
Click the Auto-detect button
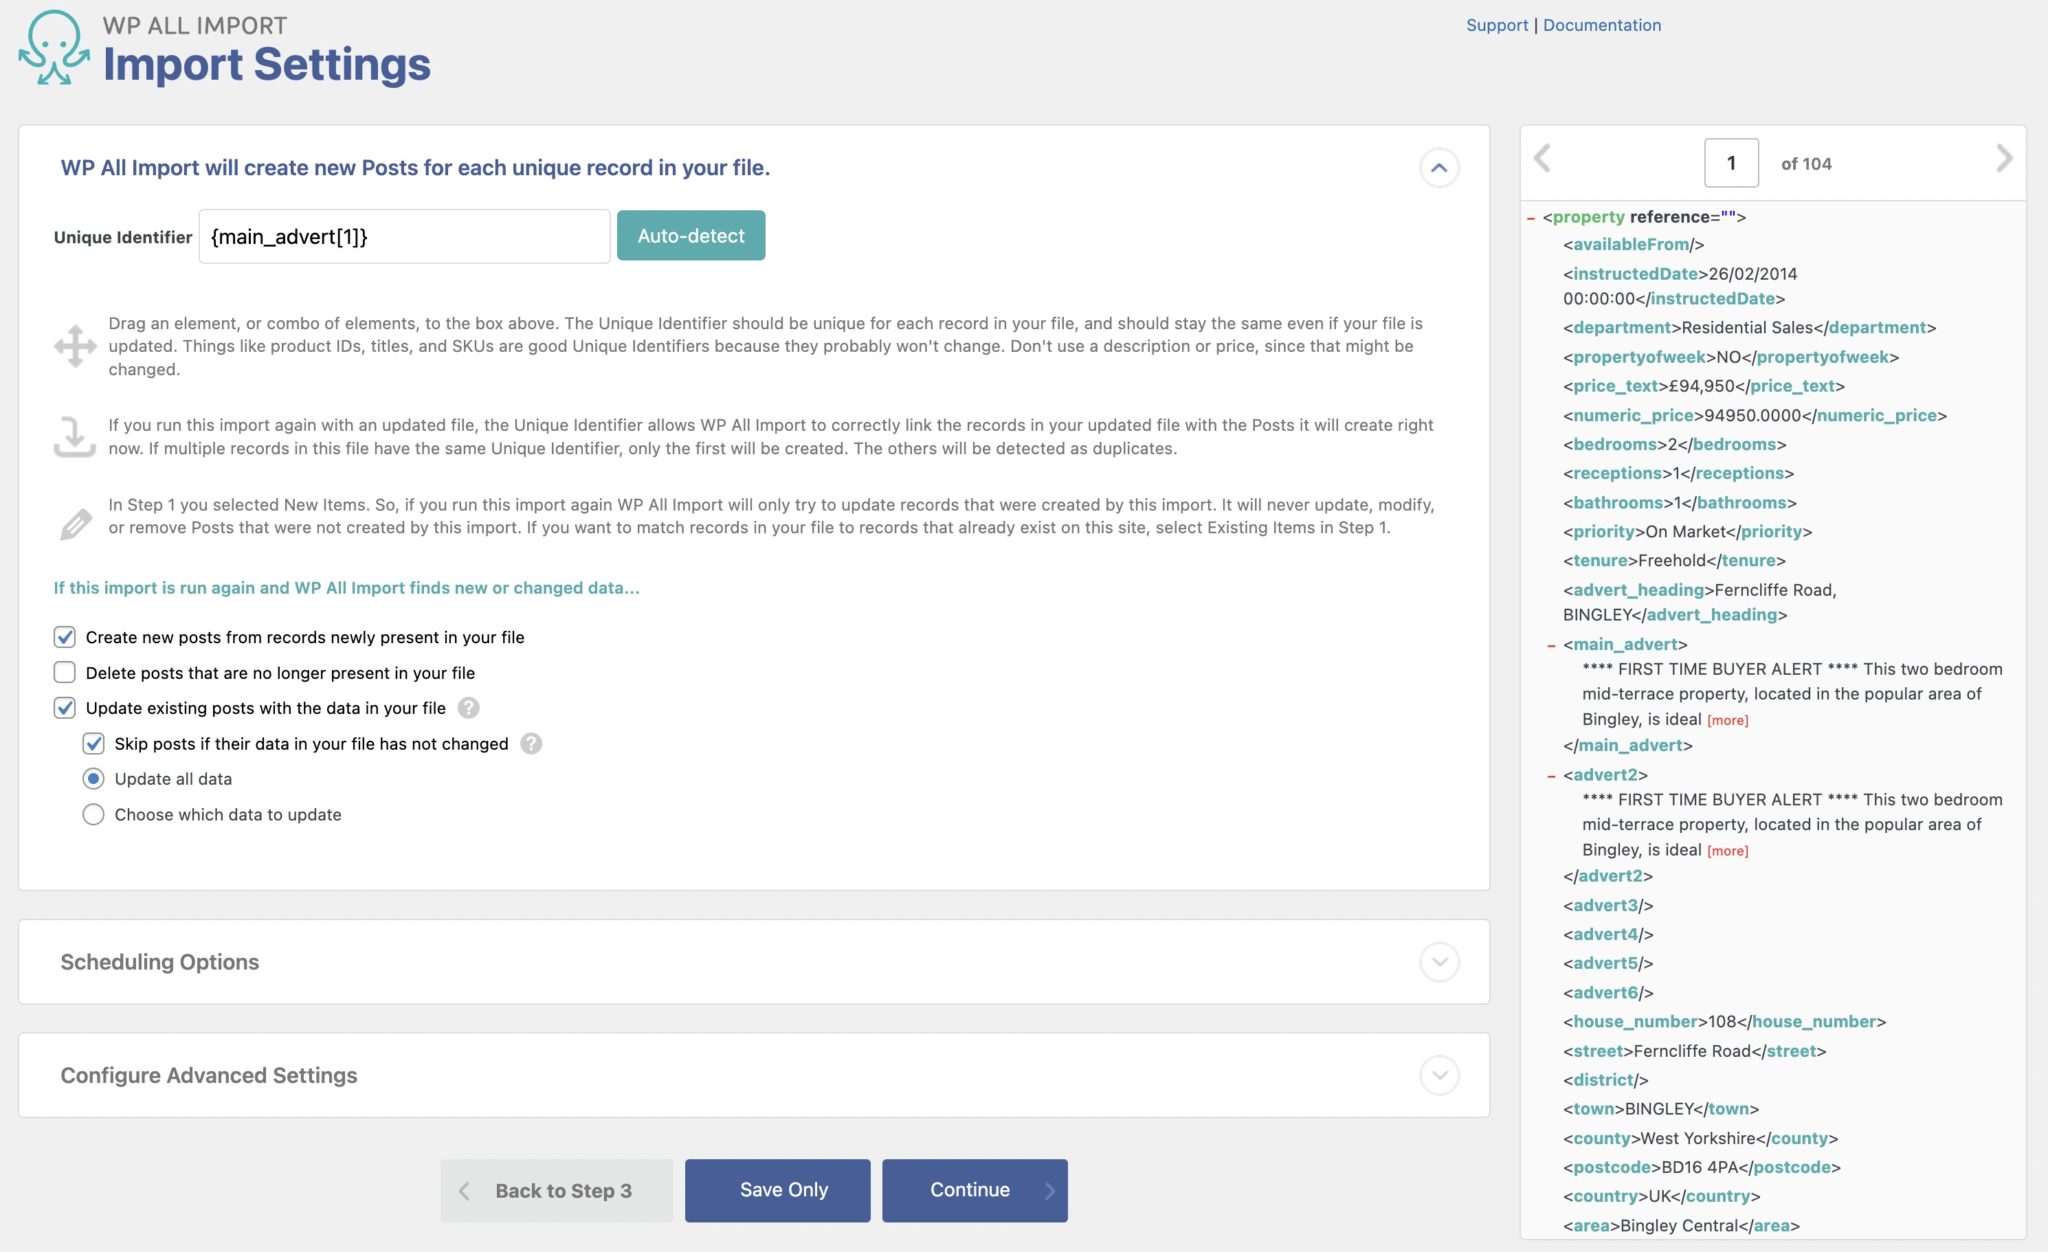[x=690, y=235]
